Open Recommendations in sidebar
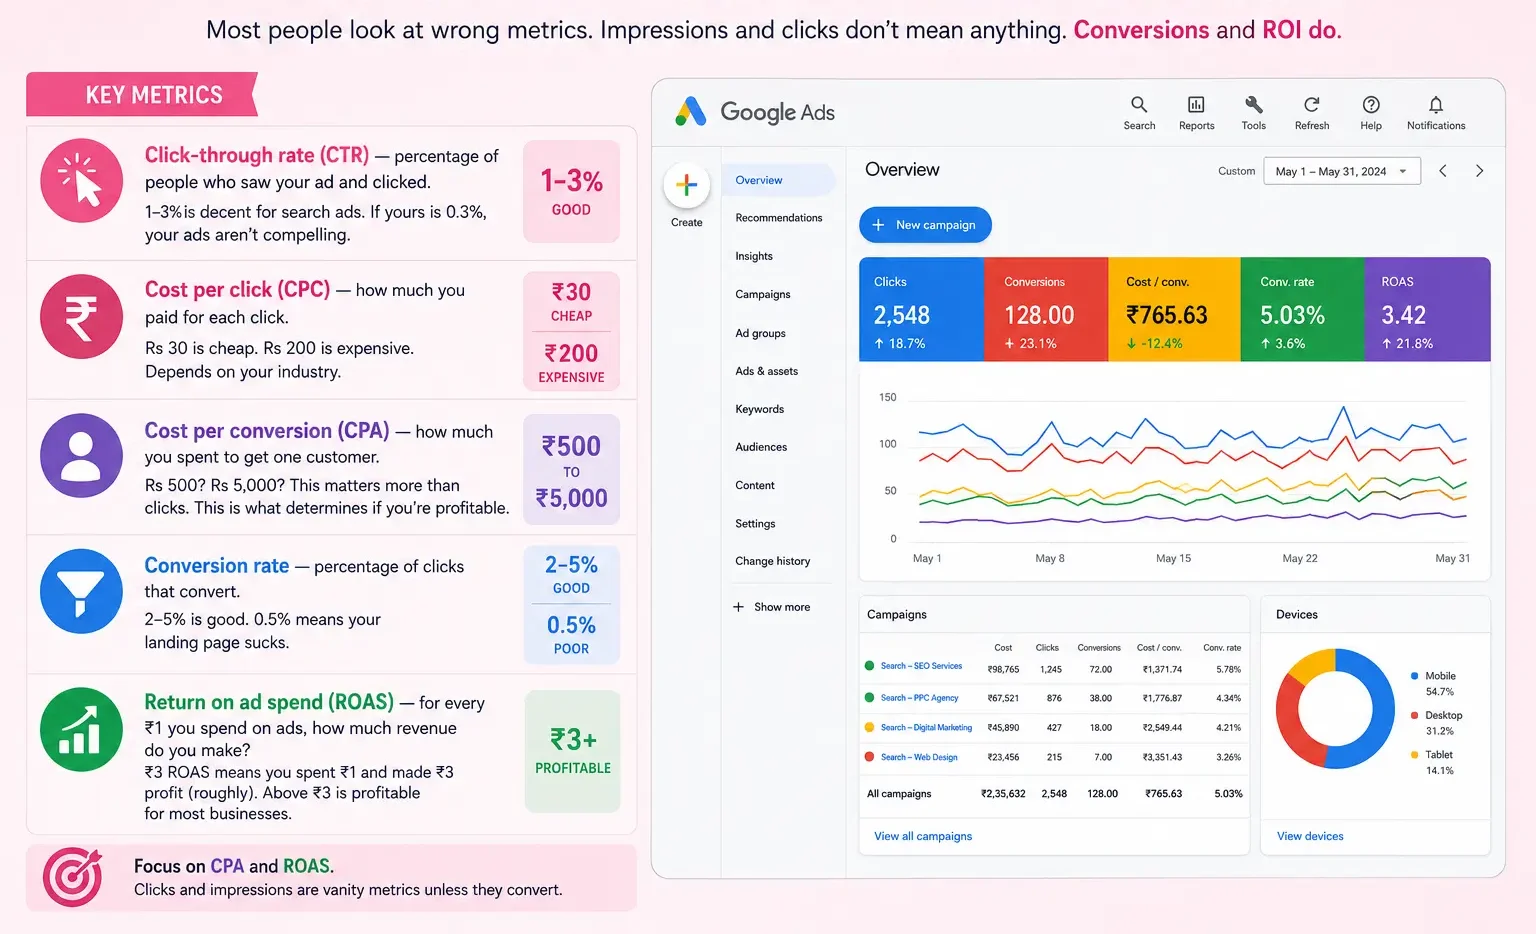The image size is (1536, 934). (779, 218)
